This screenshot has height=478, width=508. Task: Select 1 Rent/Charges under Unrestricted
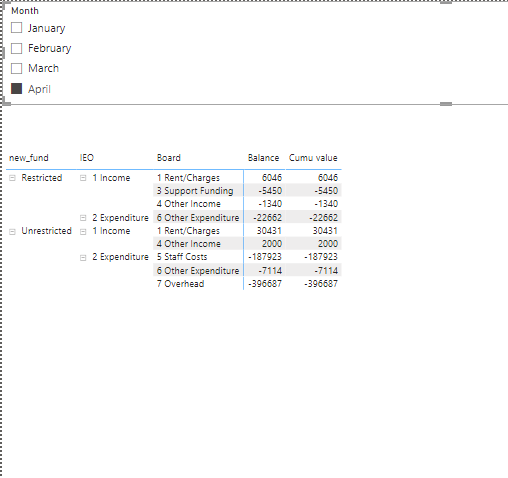pos(188,231)
